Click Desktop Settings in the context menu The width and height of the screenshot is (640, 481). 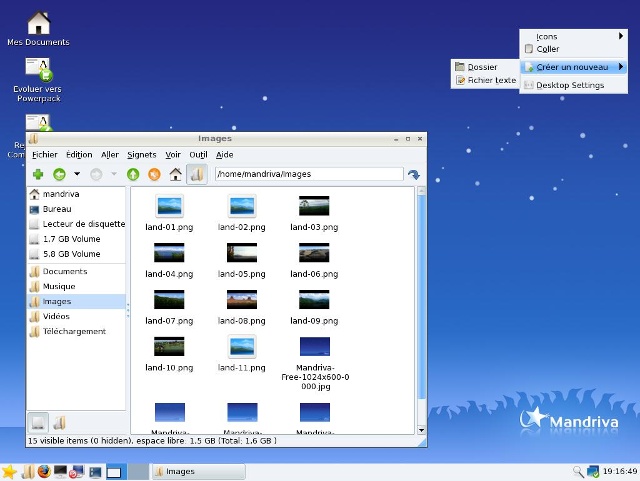pos(570,85)
